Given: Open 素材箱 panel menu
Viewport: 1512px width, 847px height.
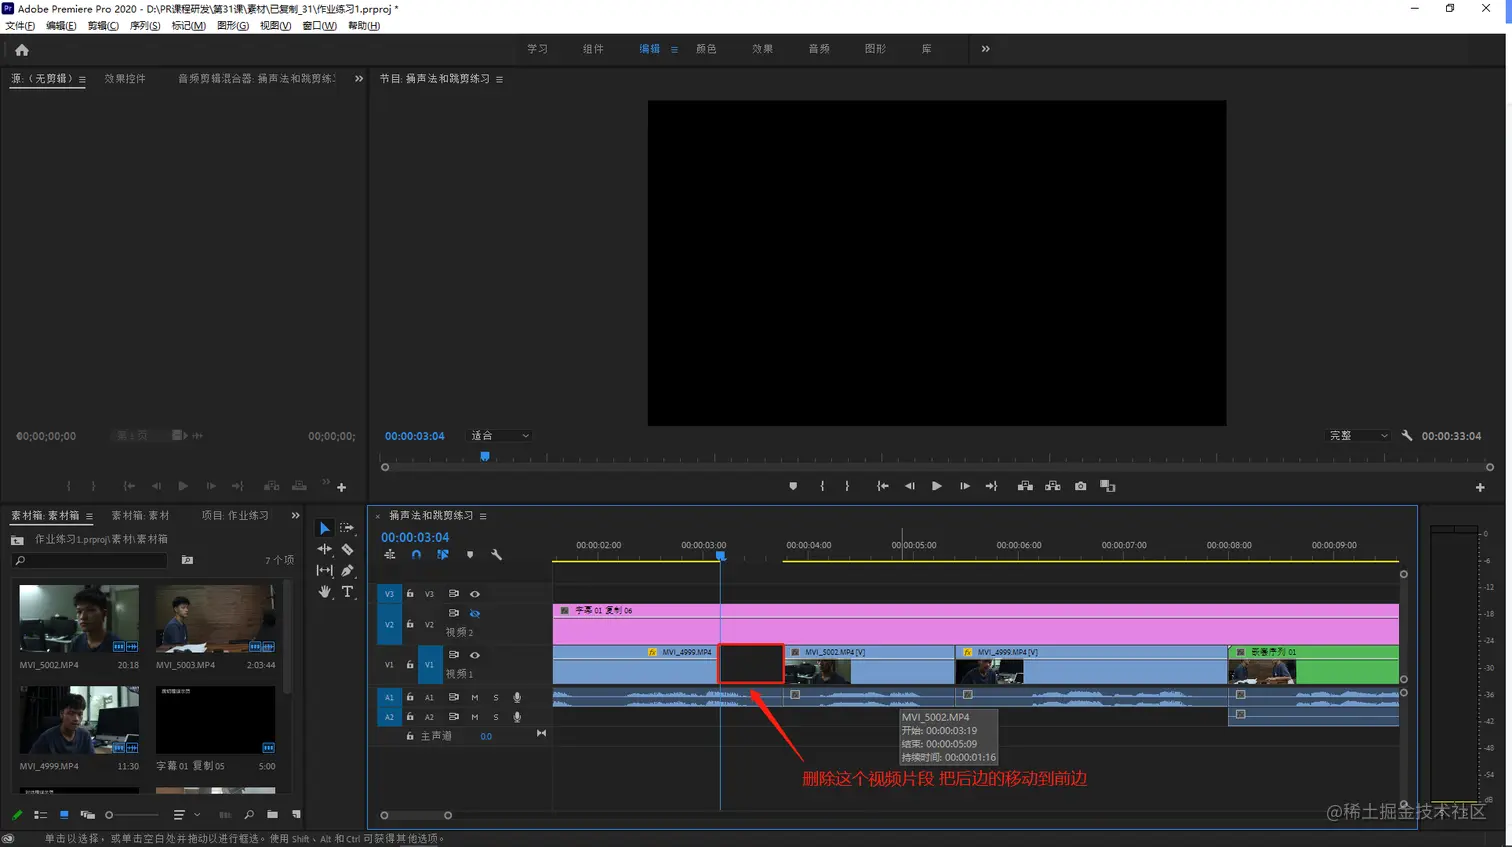Looking at the screenshot, I should click(x=89, y=516).
